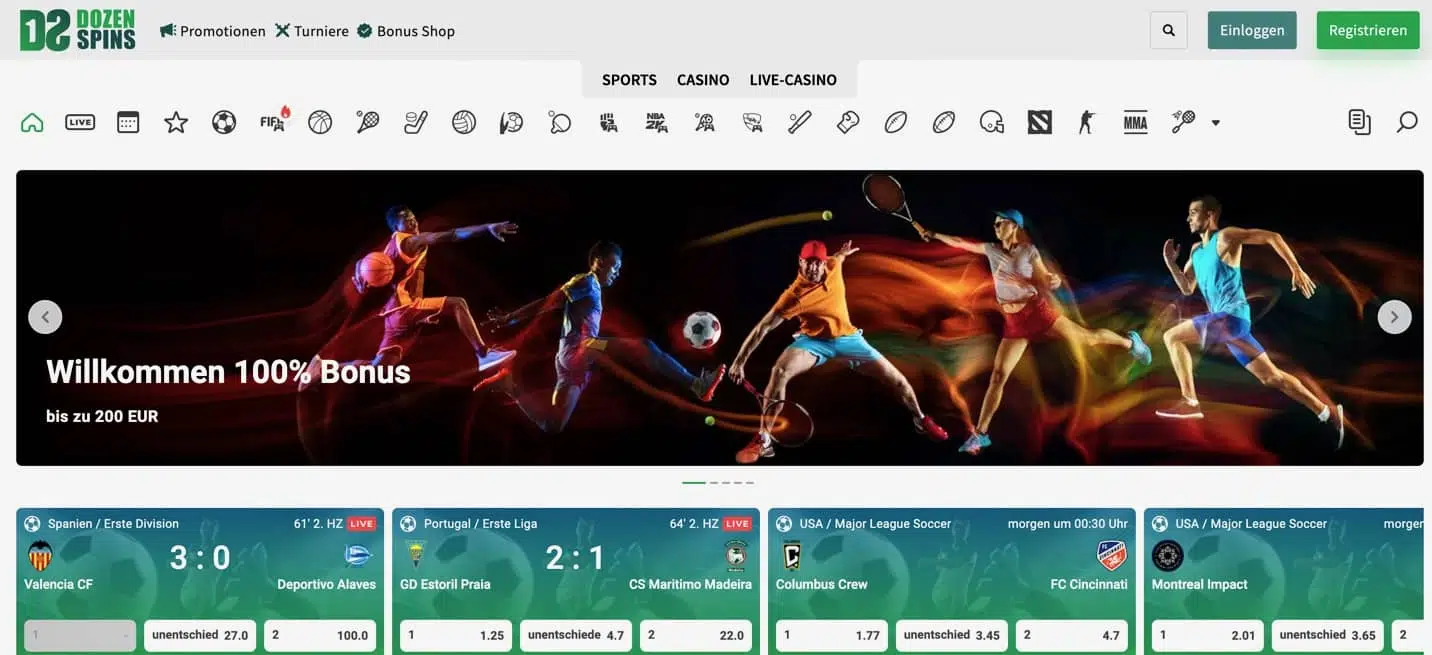The image size is (1432, 655).
Task: Open the calendar schedule icon
Action: click(128, 122)
